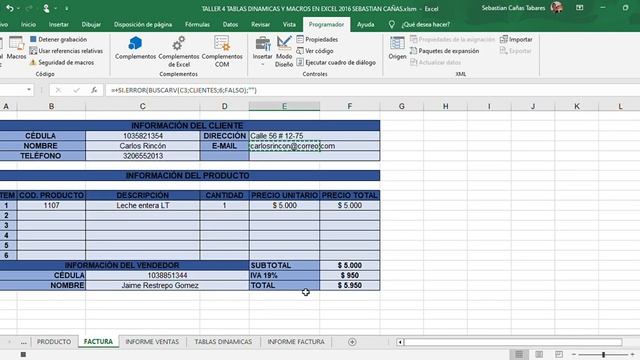This screenshot has height=360, width=640.
Task: Select IVA value $ 950 cell
Action: pyautogui.click(x=350, y=276)
